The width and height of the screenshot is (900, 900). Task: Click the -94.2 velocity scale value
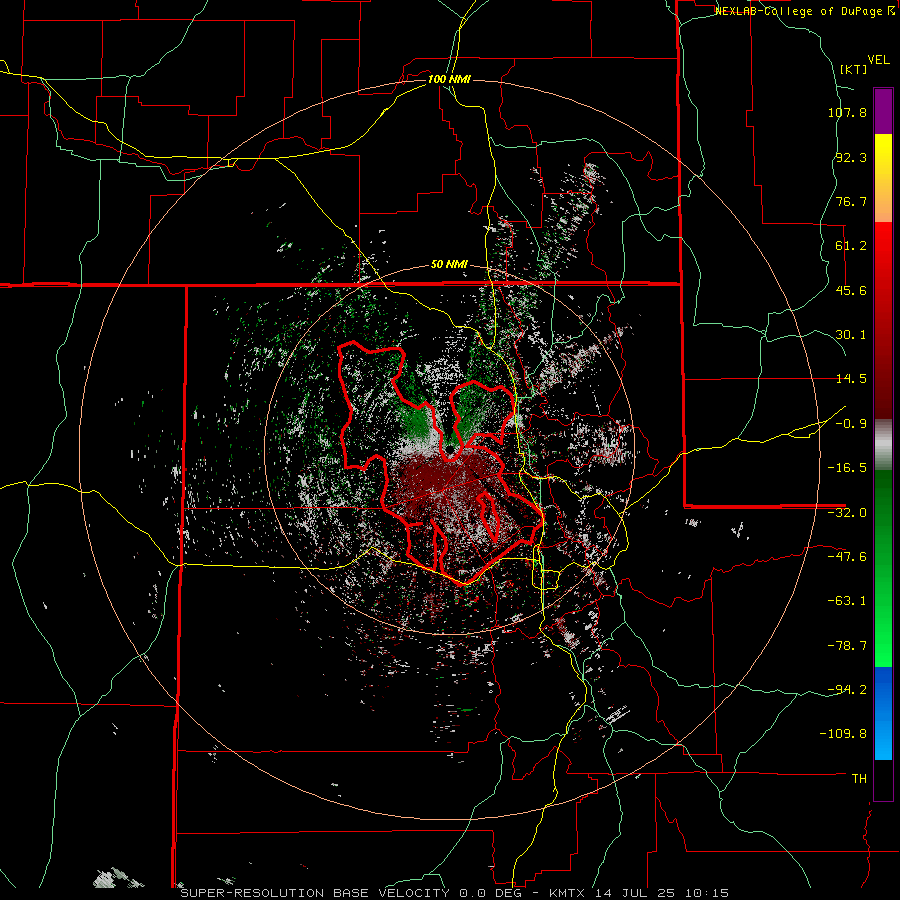click(847, 689)
